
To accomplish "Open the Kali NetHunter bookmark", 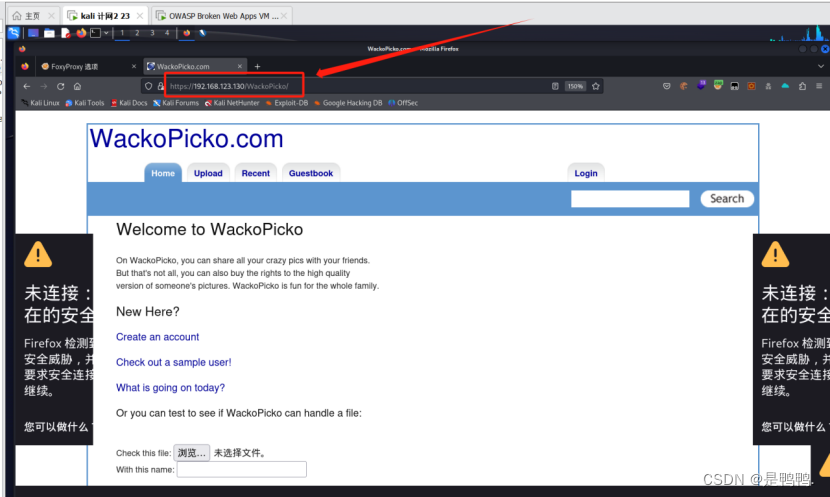I will pyautogui.click(x=232, y=103).
